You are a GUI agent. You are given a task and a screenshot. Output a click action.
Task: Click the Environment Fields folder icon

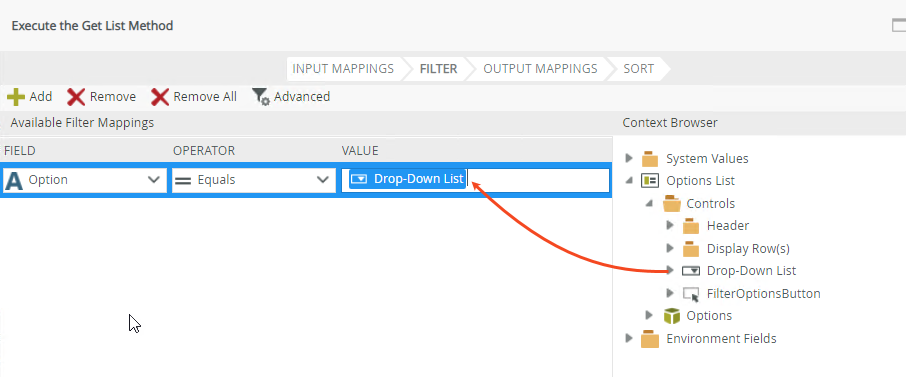point(650,338)
